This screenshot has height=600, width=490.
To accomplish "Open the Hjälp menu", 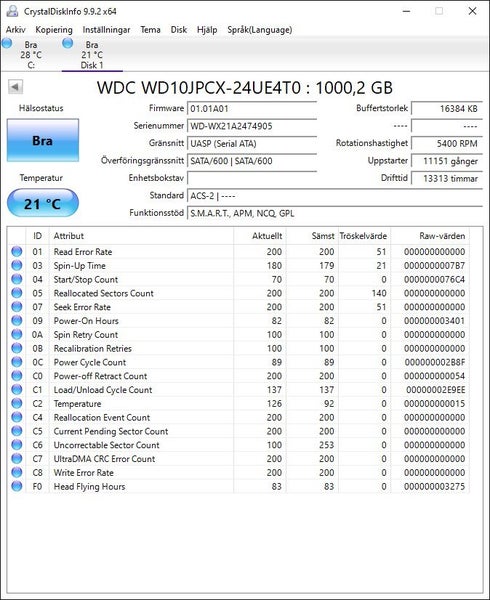I will point(207,29).
